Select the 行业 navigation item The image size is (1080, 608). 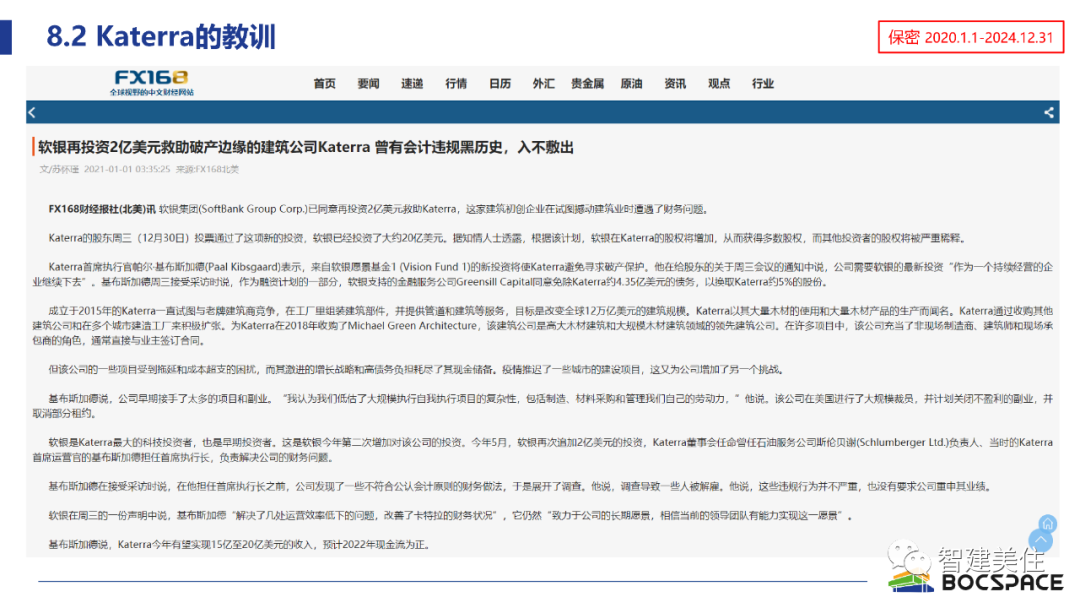coord(763,83)
